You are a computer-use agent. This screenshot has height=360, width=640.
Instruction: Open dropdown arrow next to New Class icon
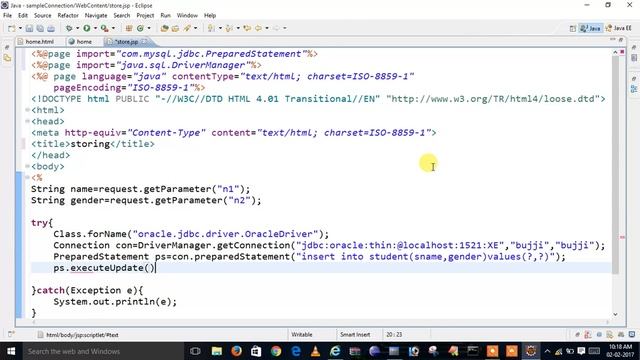(x=149, y=28)
